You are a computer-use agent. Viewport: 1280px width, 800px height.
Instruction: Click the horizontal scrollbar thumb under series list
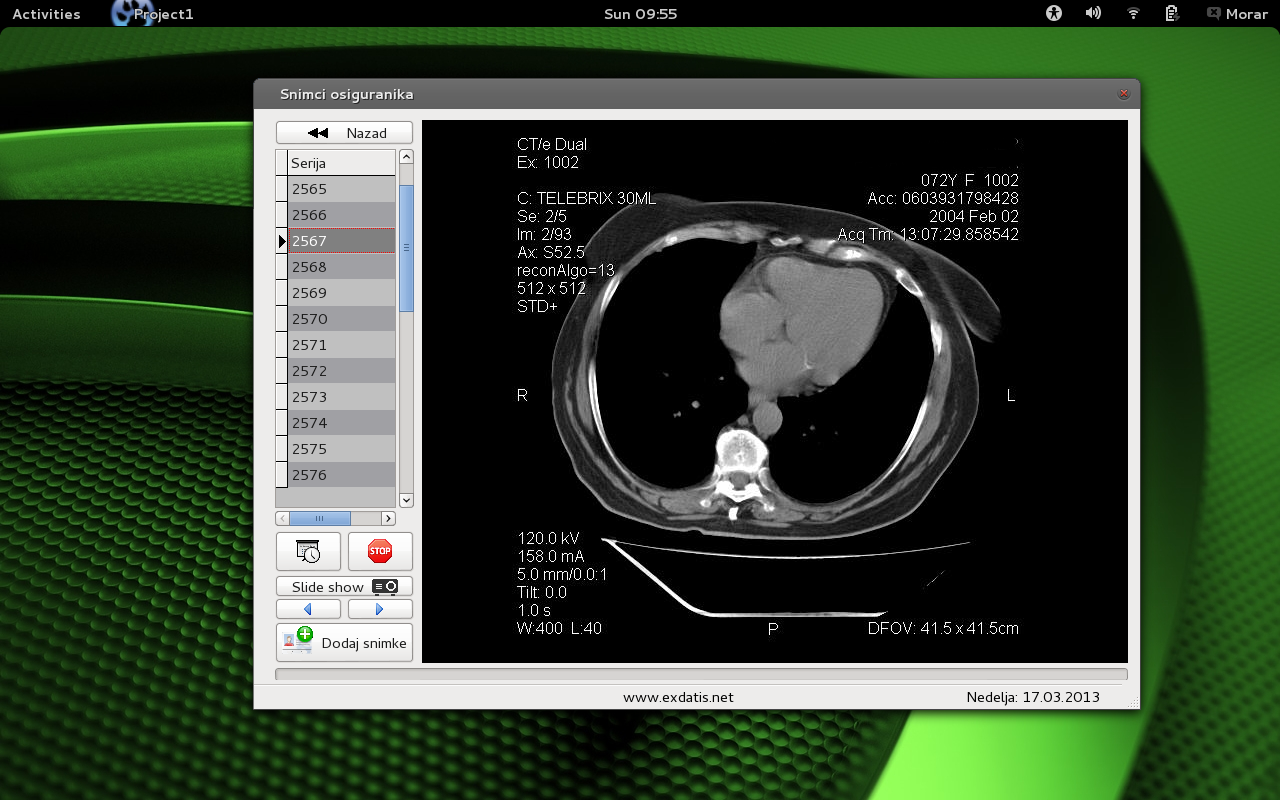click(320, 519)
